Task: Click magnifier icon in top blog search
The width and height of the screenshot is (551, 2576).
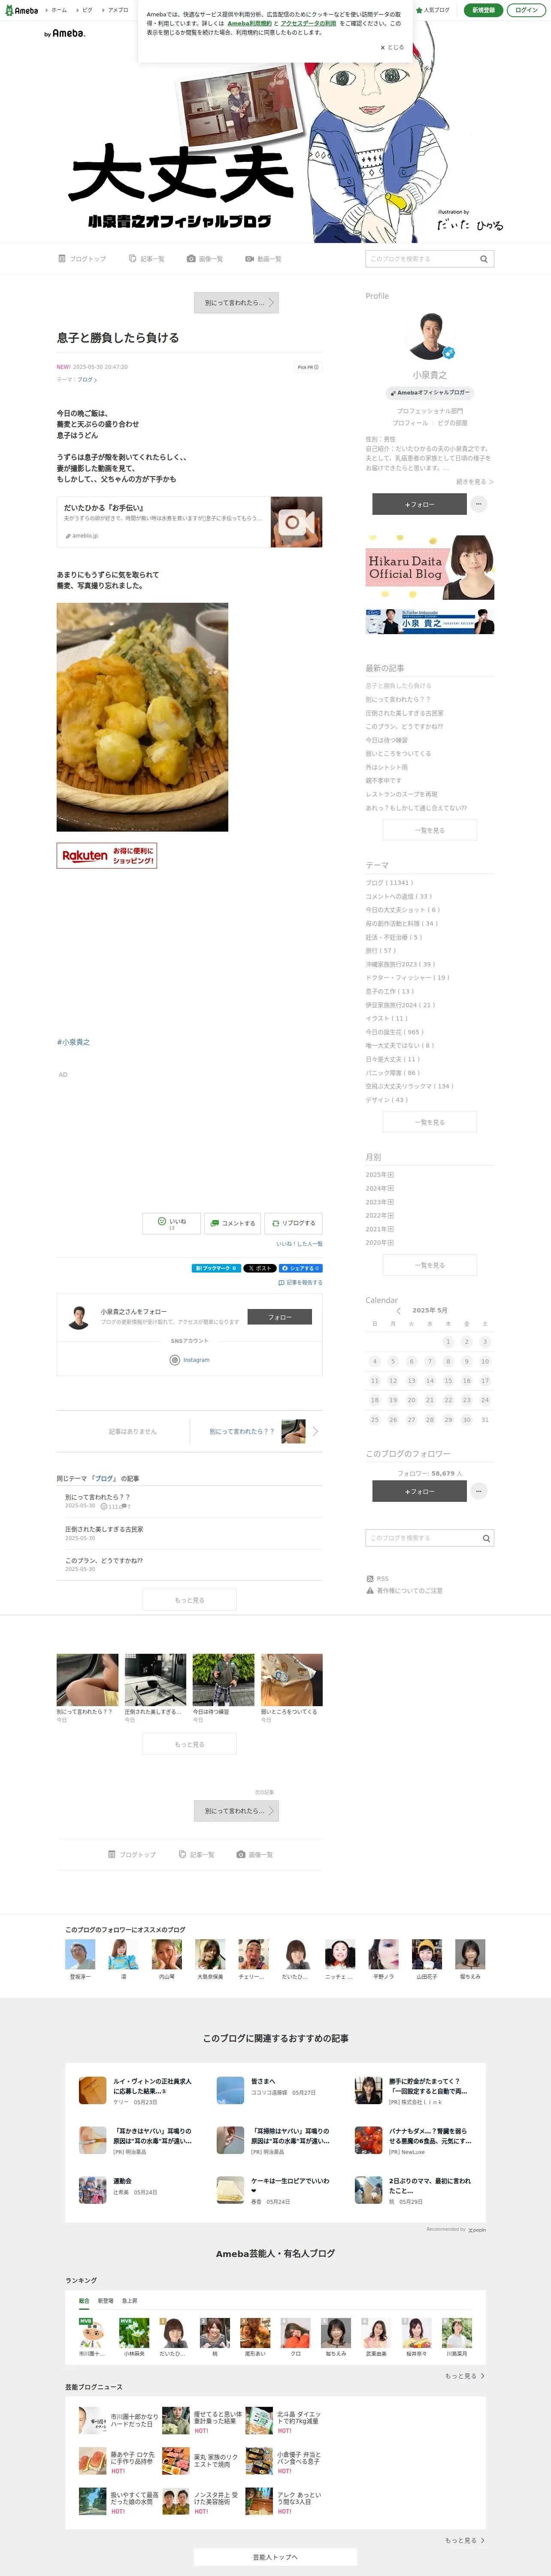Action: click(484, 259)
